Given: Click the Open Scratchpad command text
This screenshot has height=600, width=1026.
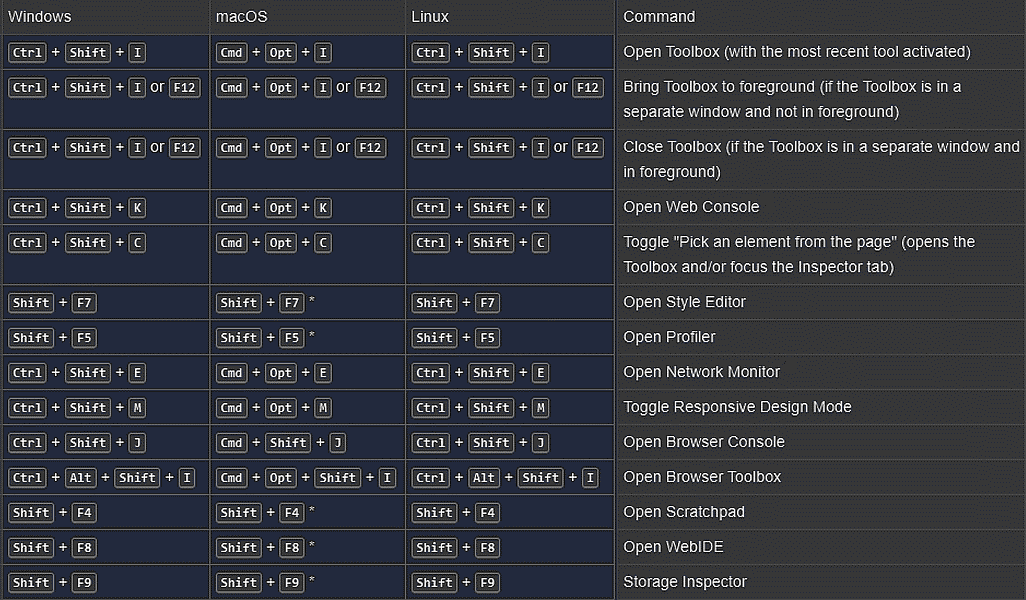Looking at the screenshot, I should (x=684, y=512).
